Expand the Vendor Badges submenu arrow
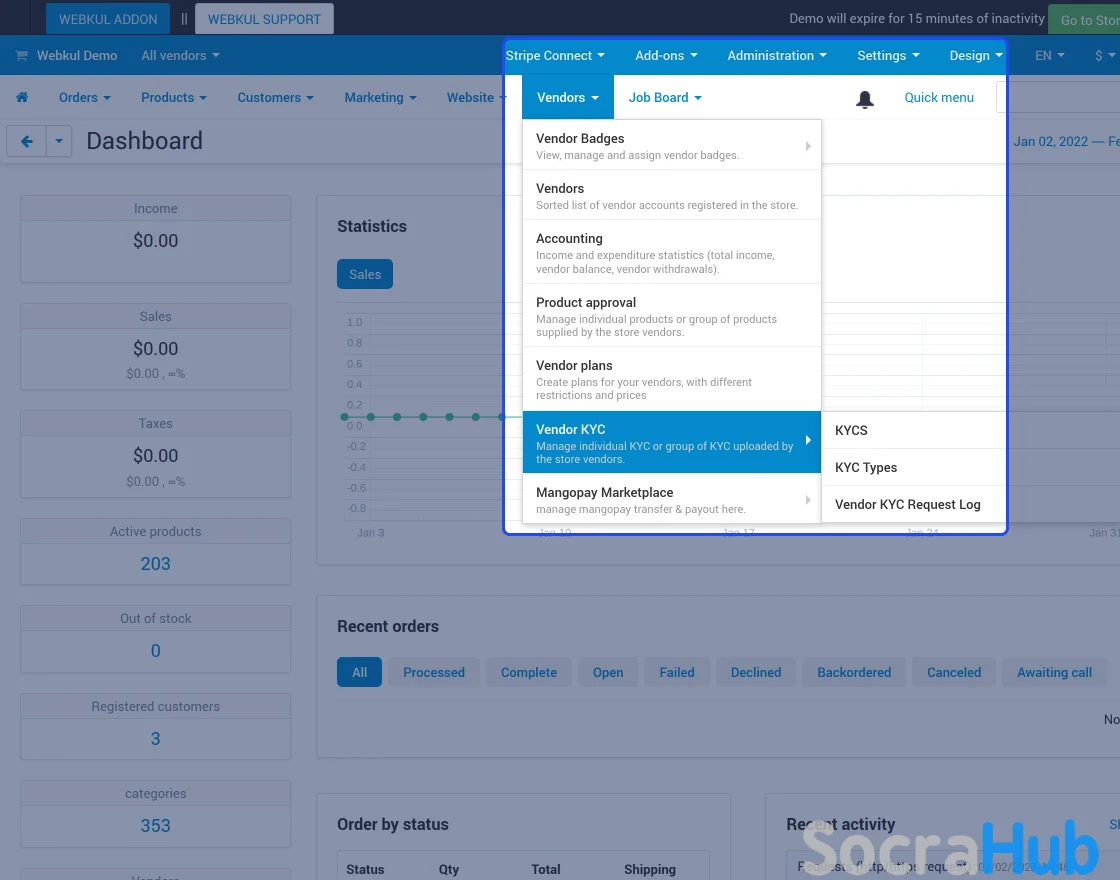This screenshot has height=880, width=1120. coord(808,146)
